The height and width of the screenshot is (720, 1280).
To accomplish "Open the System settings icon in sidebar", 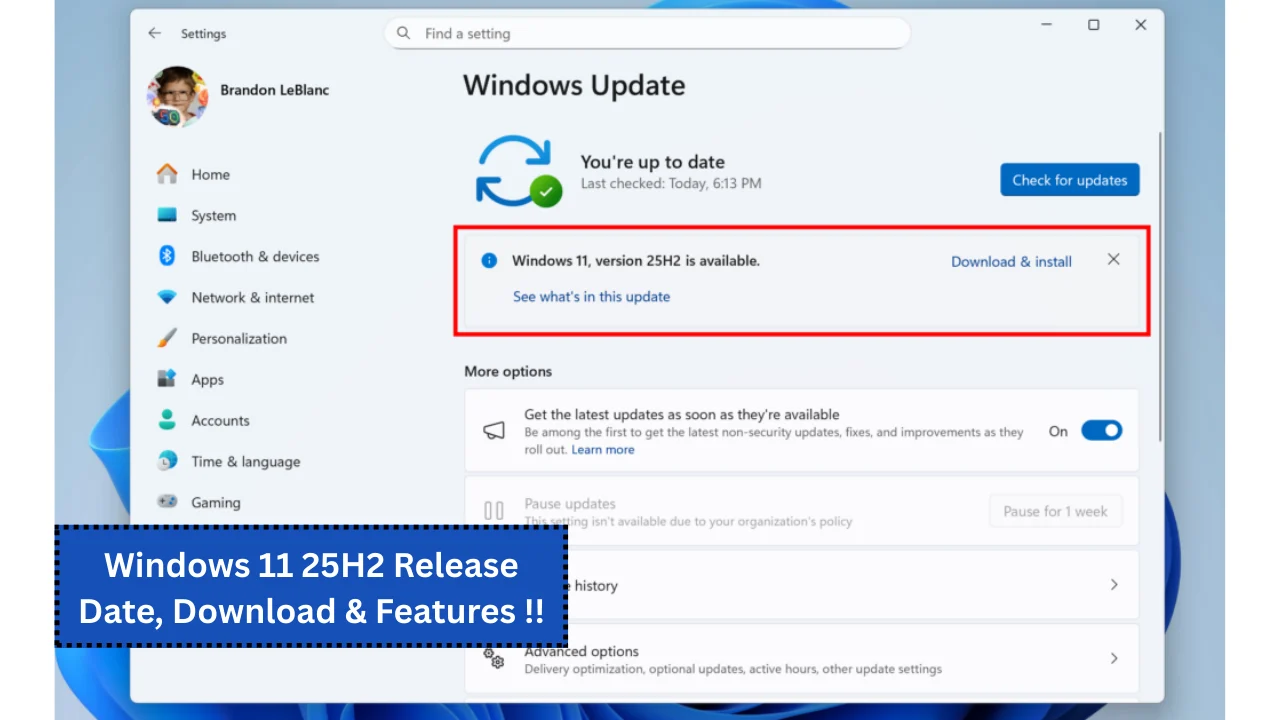I will click(x=167, y=215).
